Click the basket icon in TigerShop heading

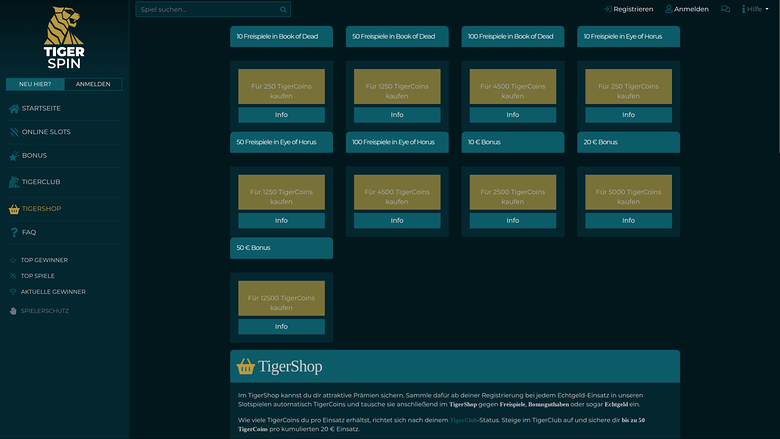(x=246, y=366)
